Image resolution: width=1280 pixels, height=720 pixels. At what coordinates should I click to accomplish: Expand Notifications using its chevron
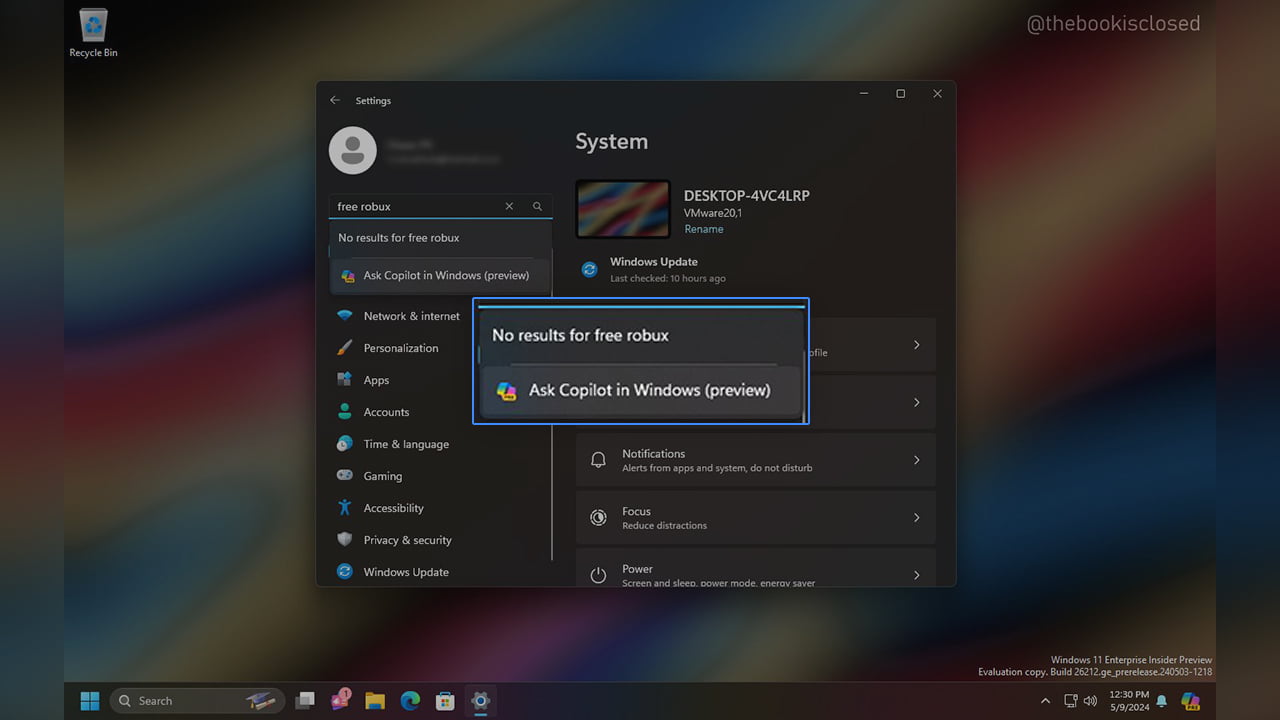pyautogui.click(x=916, y=460)
